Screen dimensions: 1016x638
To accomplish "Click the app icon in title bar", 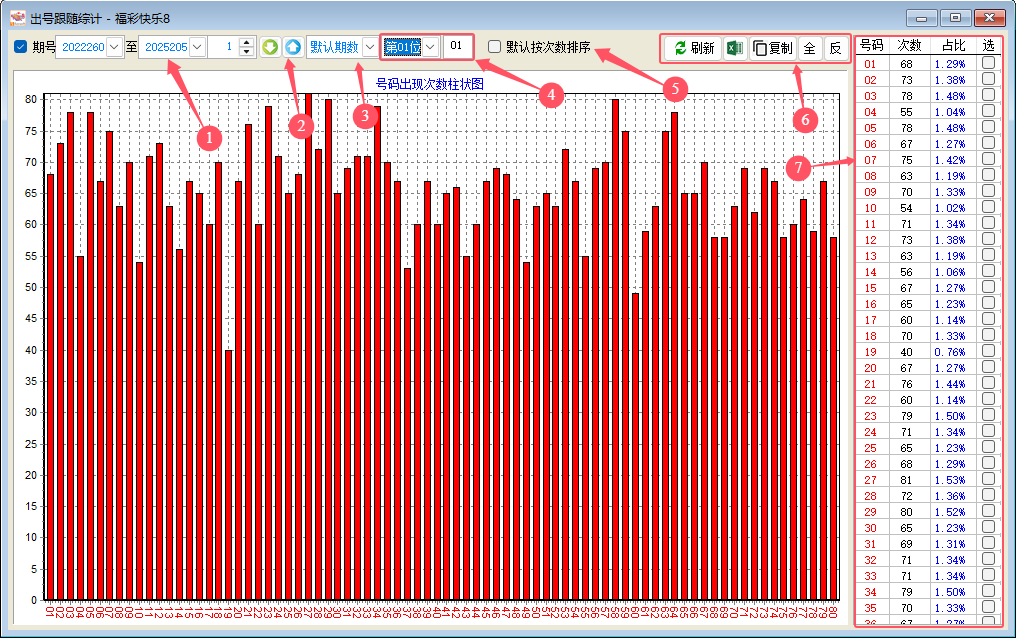I will (x=17, y=17).
